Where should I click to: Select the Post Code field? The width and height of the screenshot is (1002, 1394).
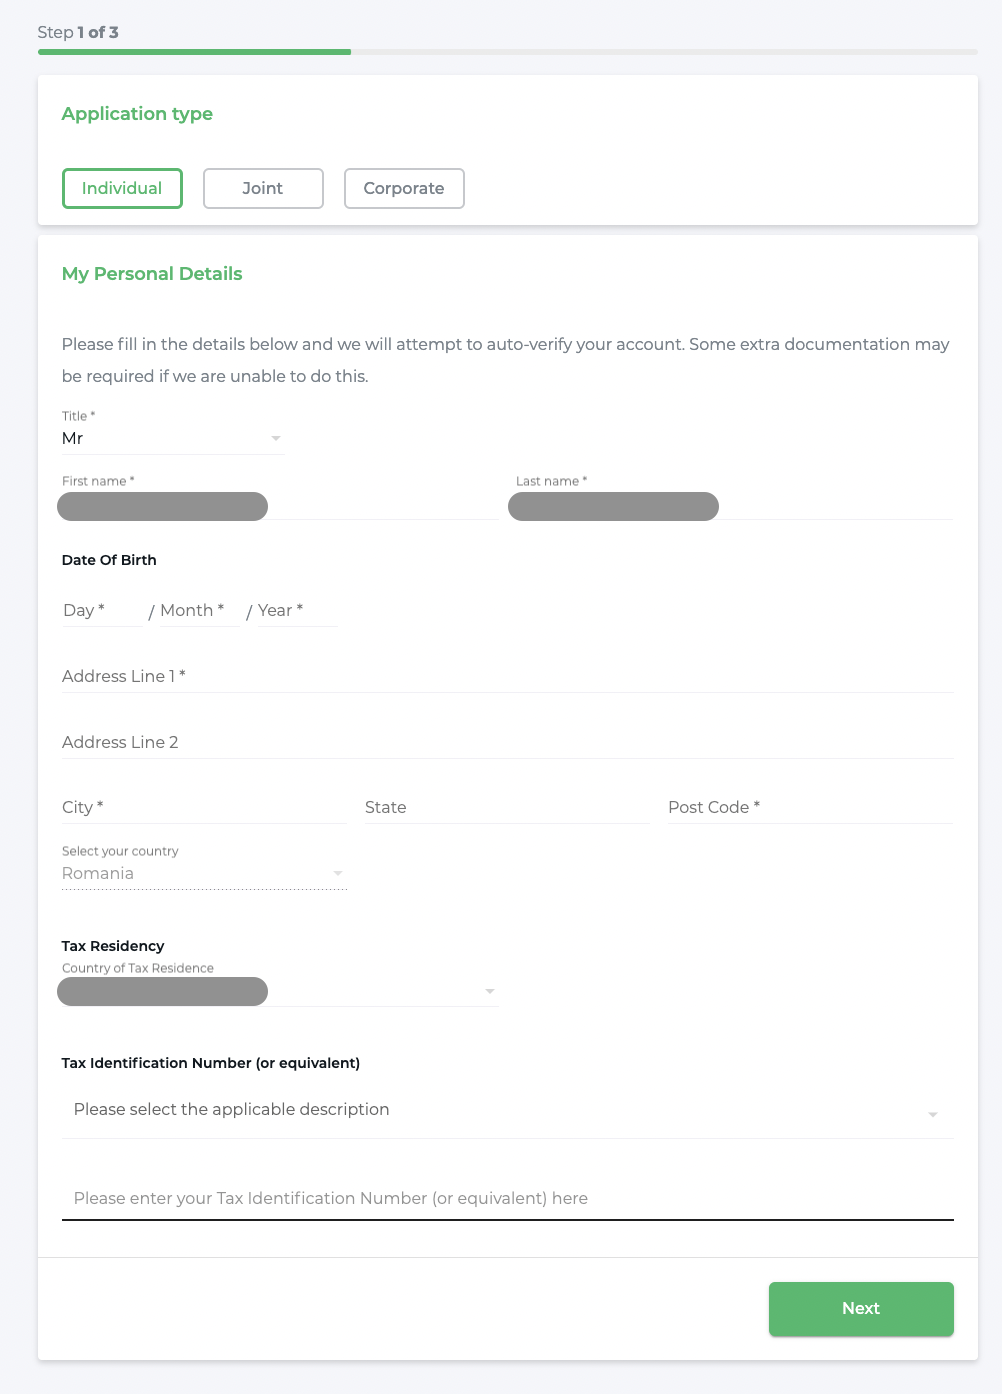coord(810,807)
